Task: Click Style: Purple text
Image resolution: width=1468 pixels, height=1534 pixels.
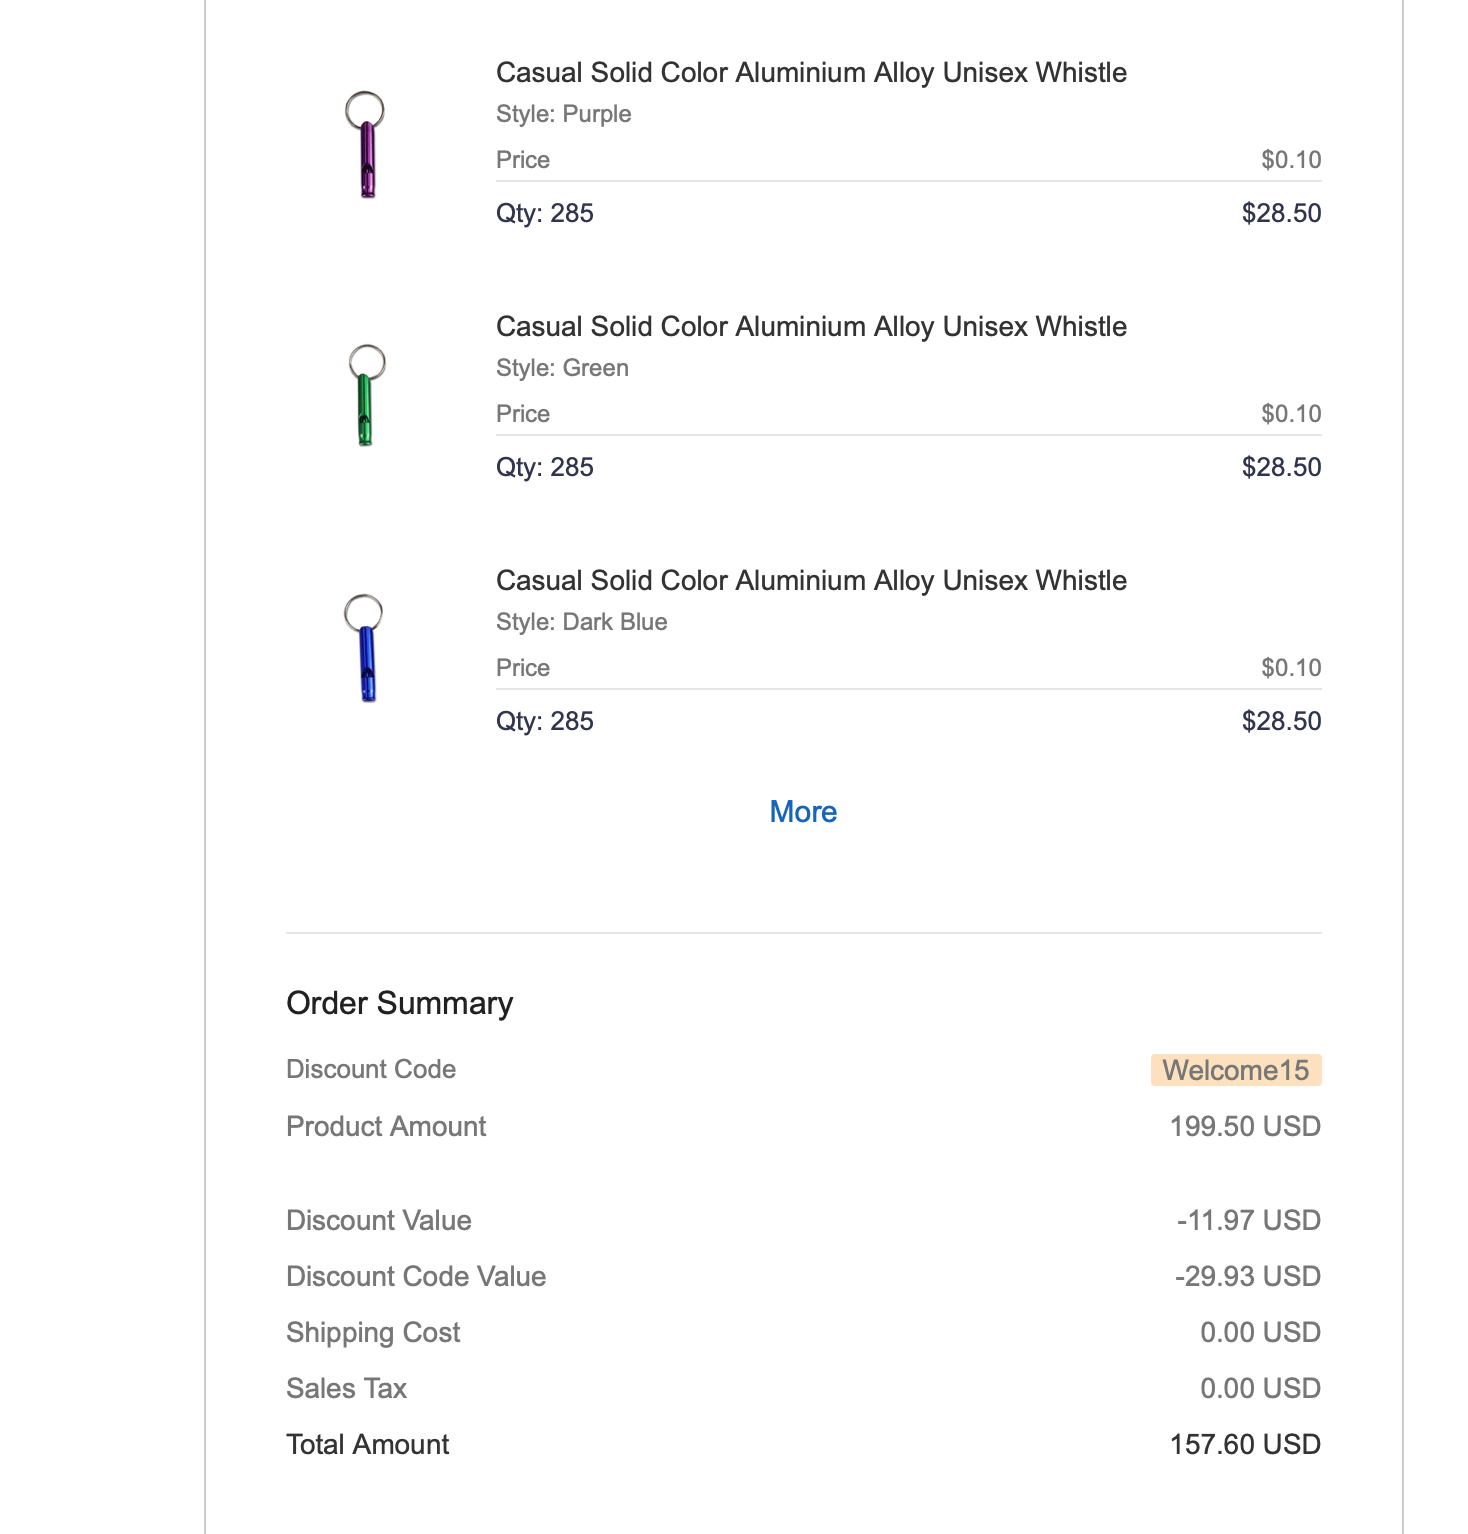Action: 563,114
